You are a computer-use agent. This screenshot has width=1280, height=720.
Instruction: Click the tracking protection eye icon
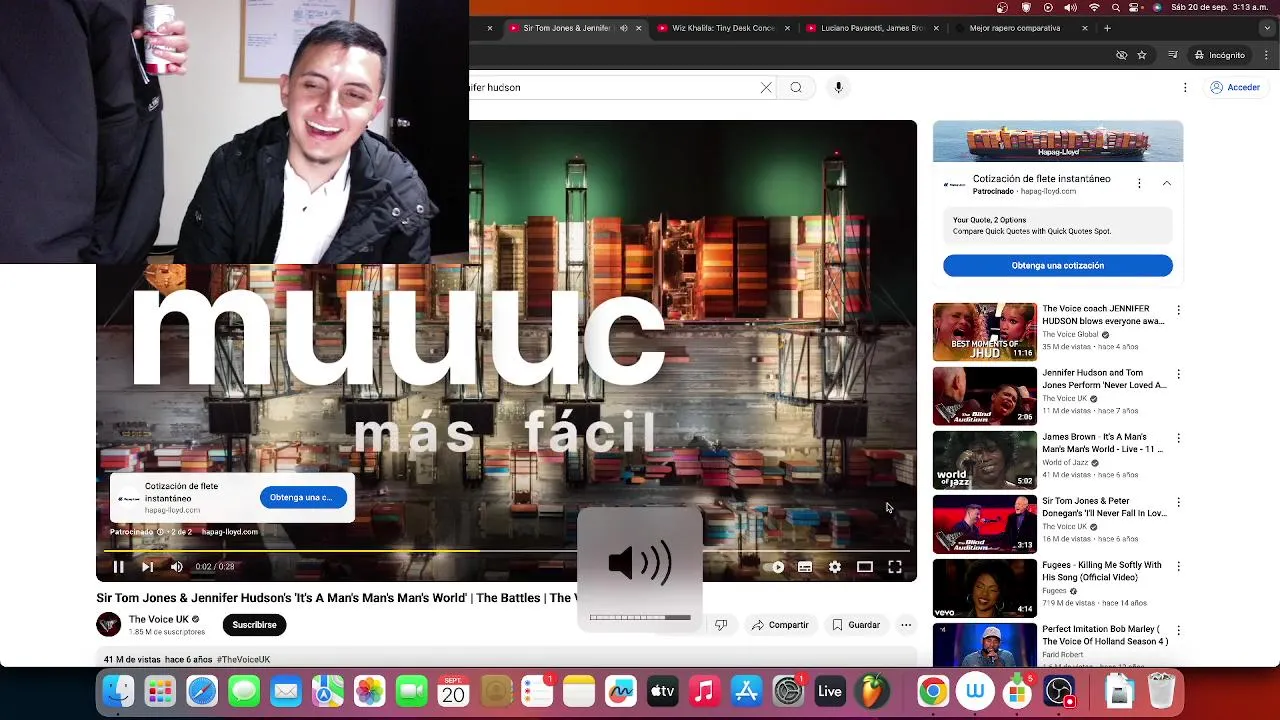click(1121, 55)
